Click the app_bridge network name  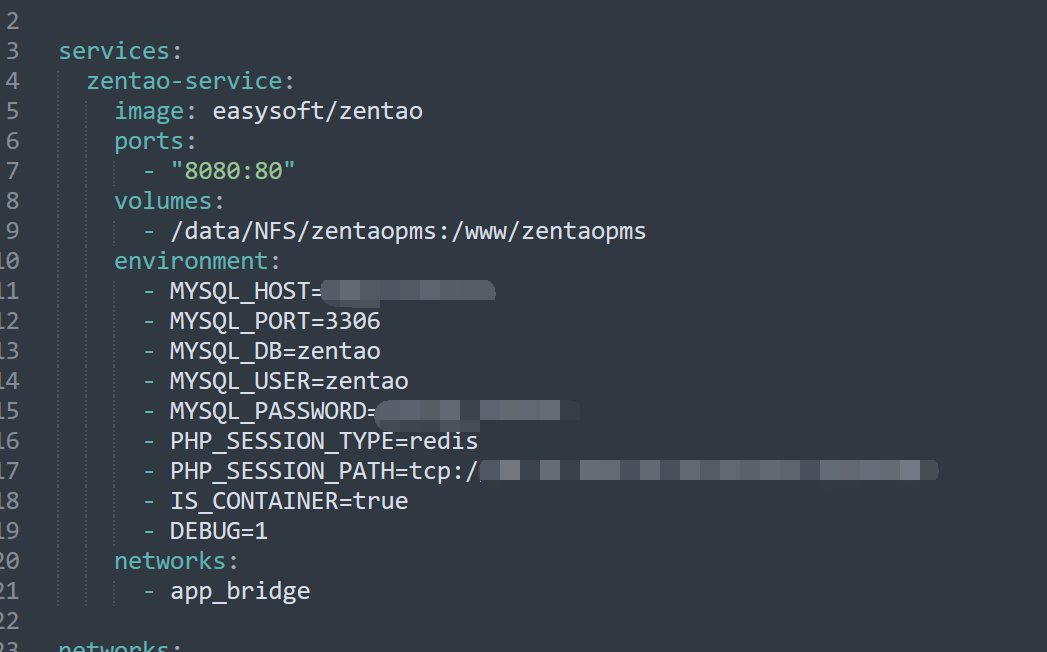tap(240, 591)
